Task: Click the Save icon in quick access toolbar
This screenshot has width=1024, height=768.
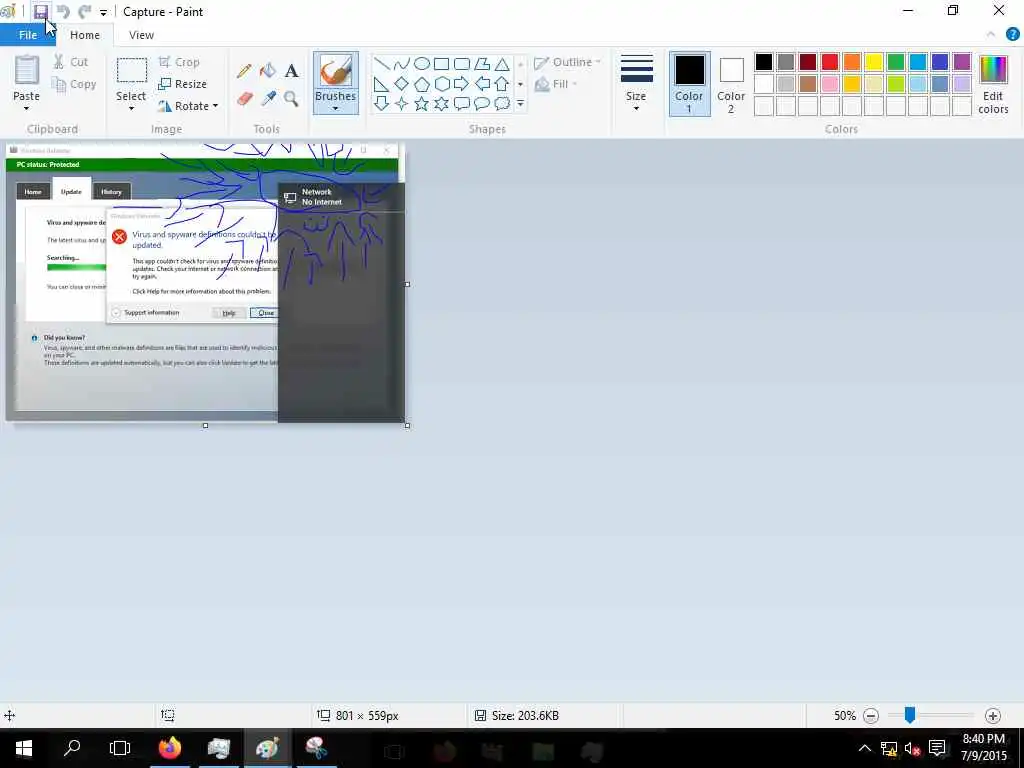Action: coord(40,12)
